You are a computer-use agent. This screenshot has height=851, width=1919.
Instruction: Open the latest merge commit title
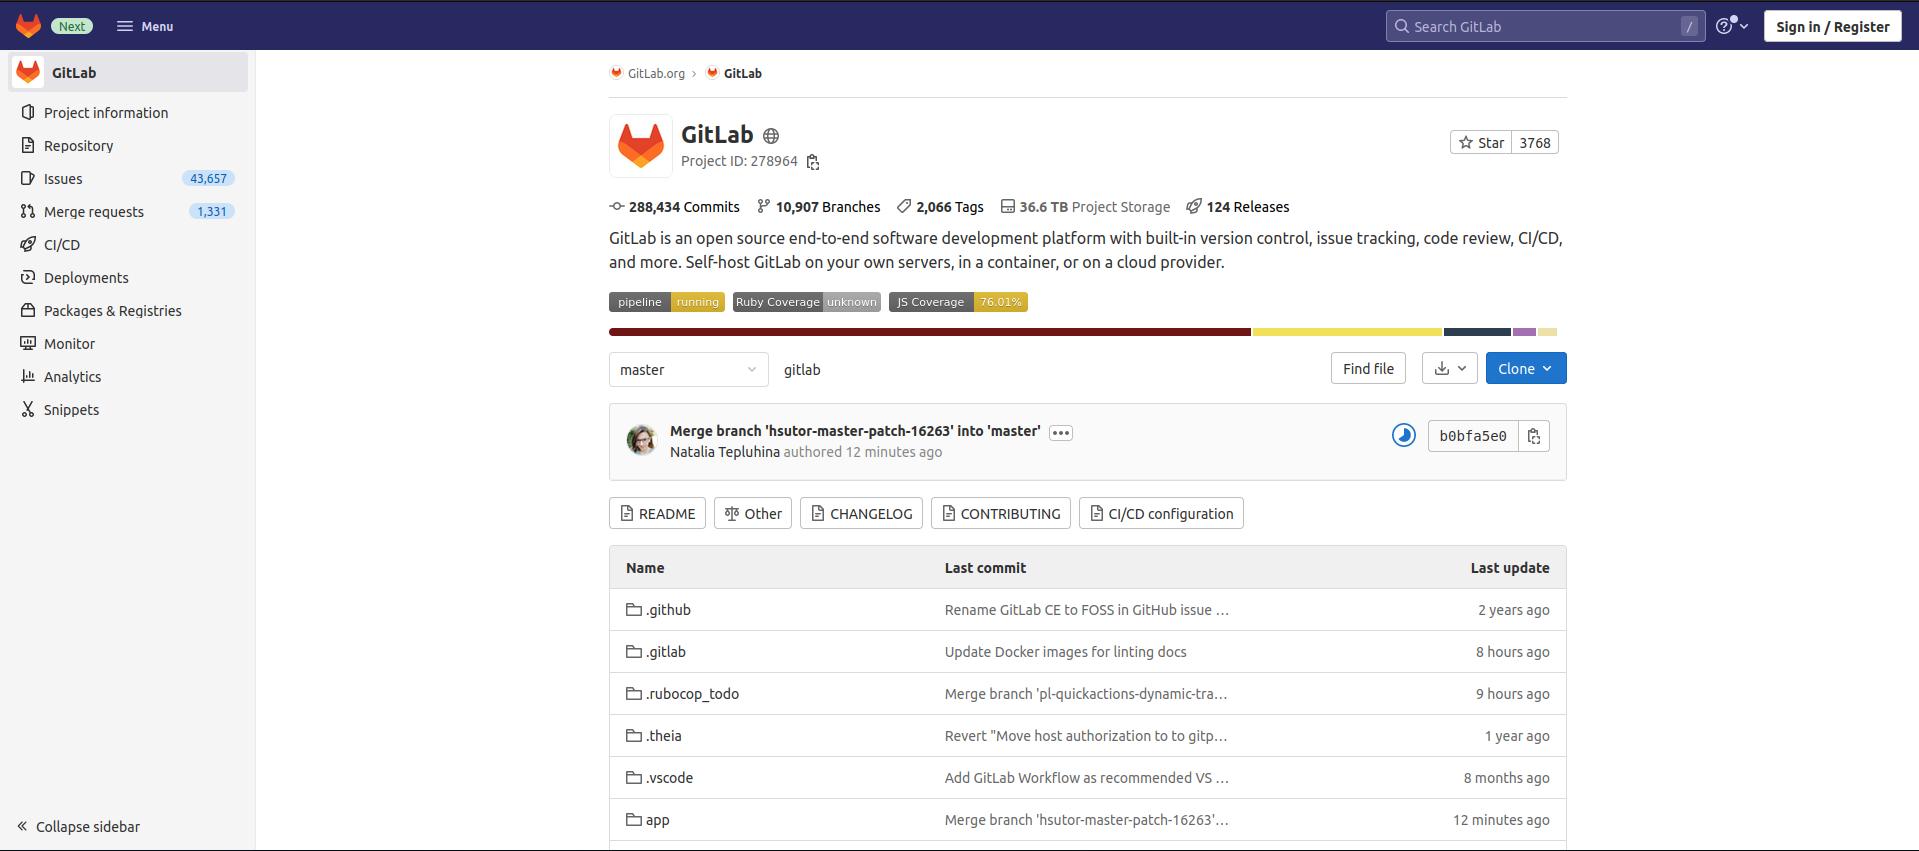[855, 431]
